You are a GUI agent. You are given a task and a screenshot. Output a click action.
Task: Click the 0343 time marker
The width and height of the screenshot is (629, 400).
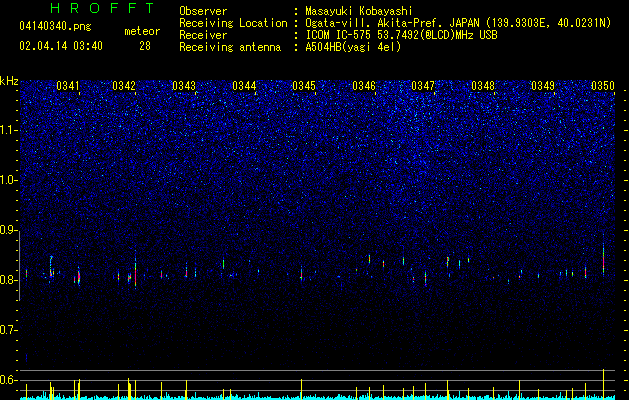click(184, 86)
